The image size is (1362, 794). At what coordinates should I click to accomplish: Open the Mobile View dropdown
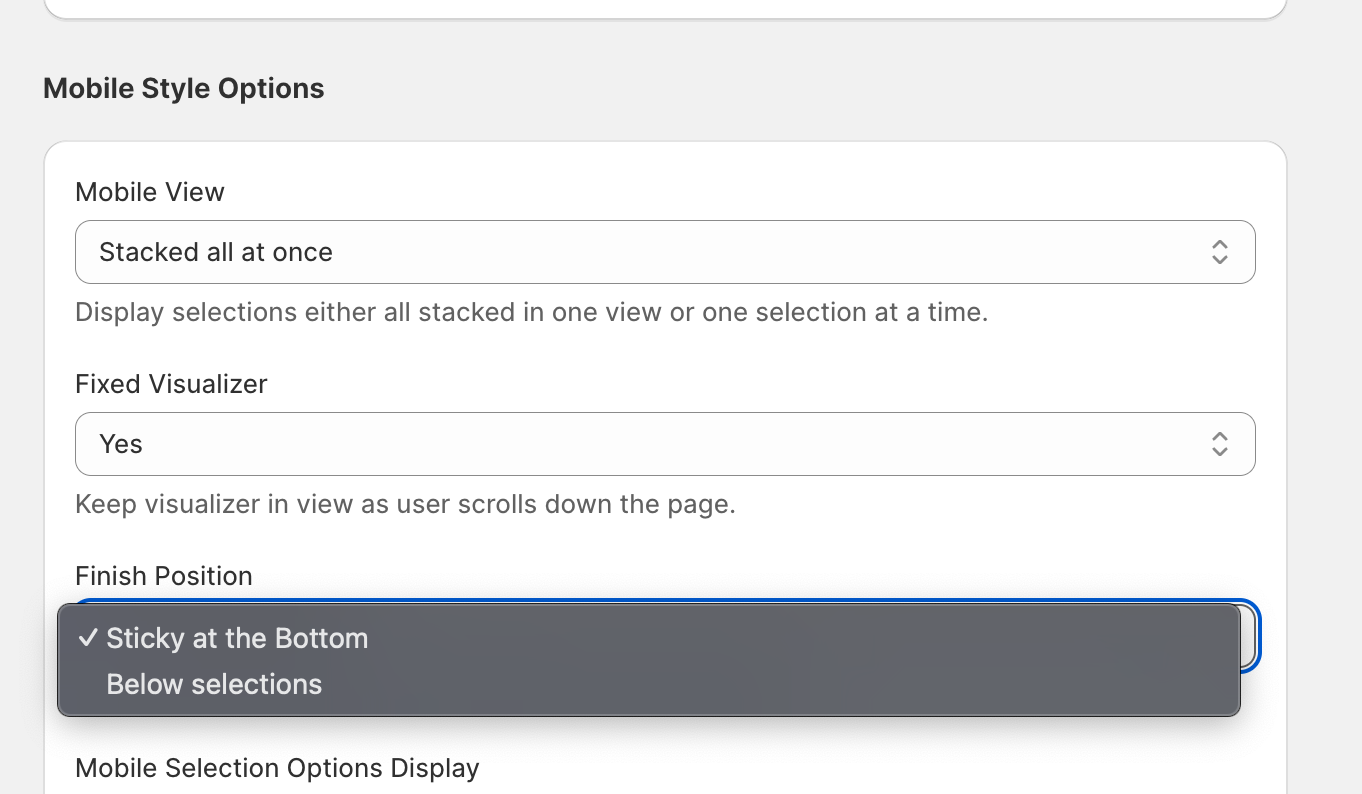[664, 252]
